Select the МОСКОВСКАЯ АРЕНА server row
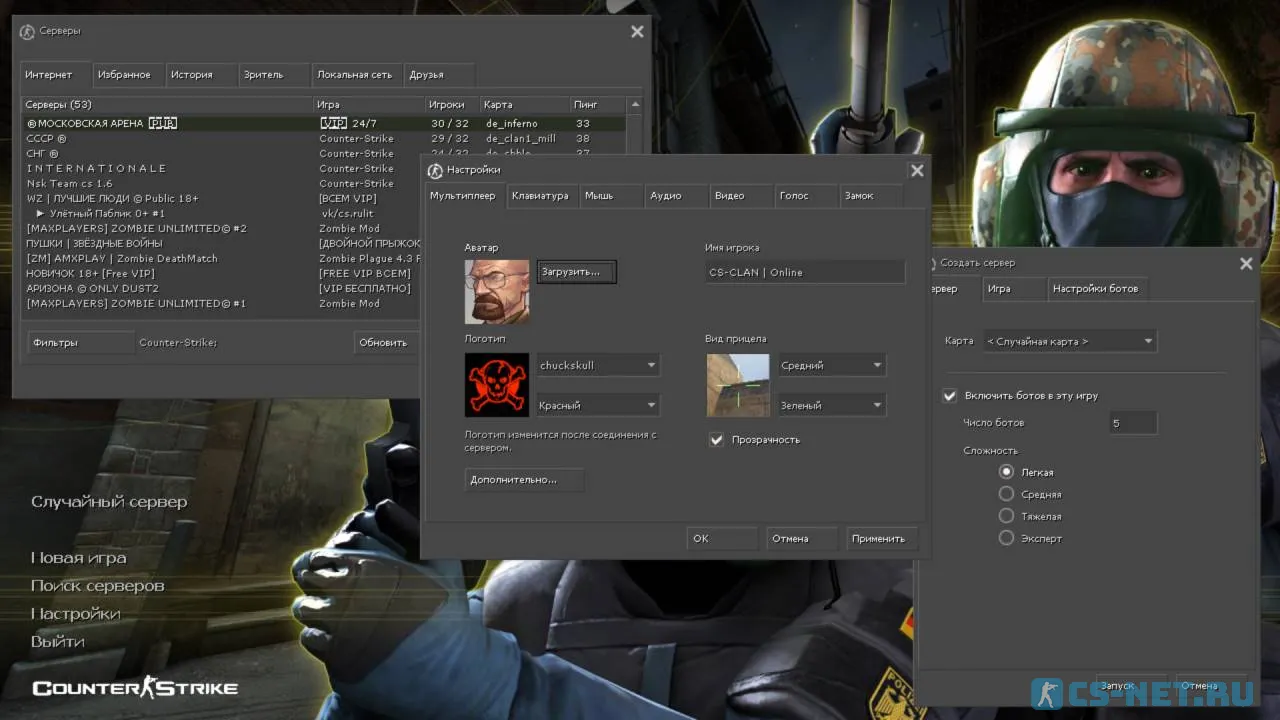 pyautogui.click(x=323, y=124)
